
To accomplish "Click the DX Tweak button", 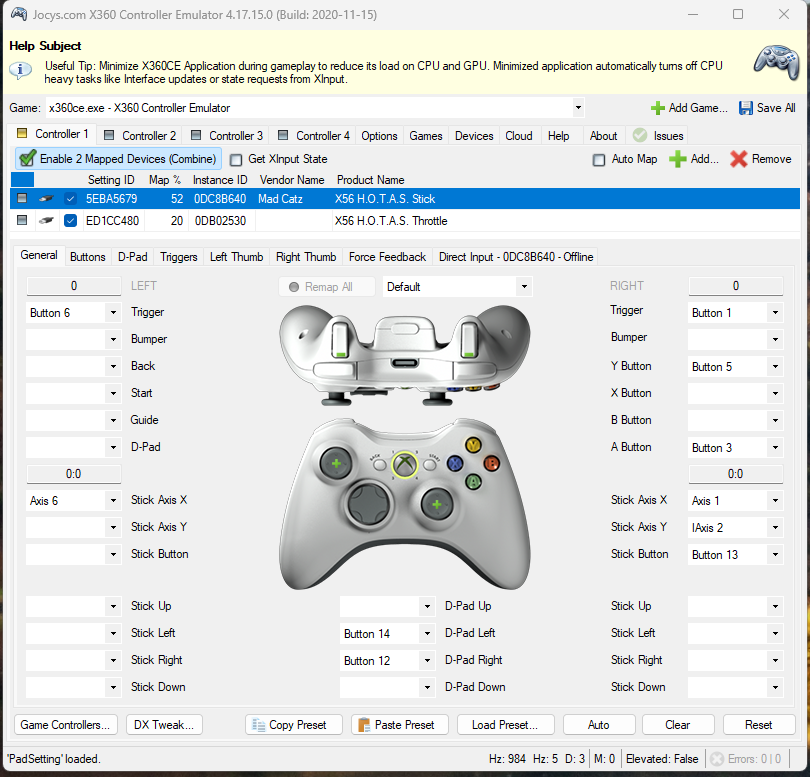I will (x=163, y=724).
